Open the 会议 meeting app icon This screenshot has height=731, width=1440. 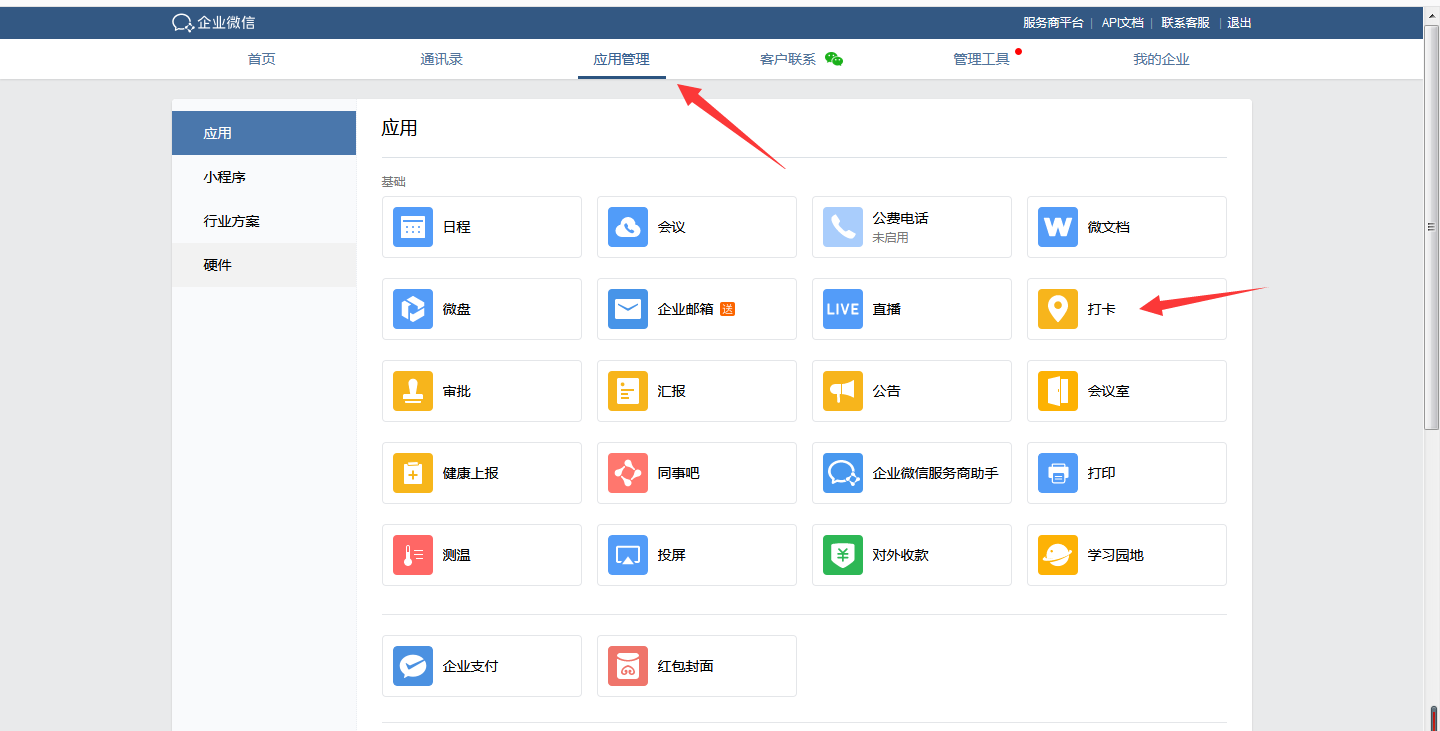click(628, 227)
